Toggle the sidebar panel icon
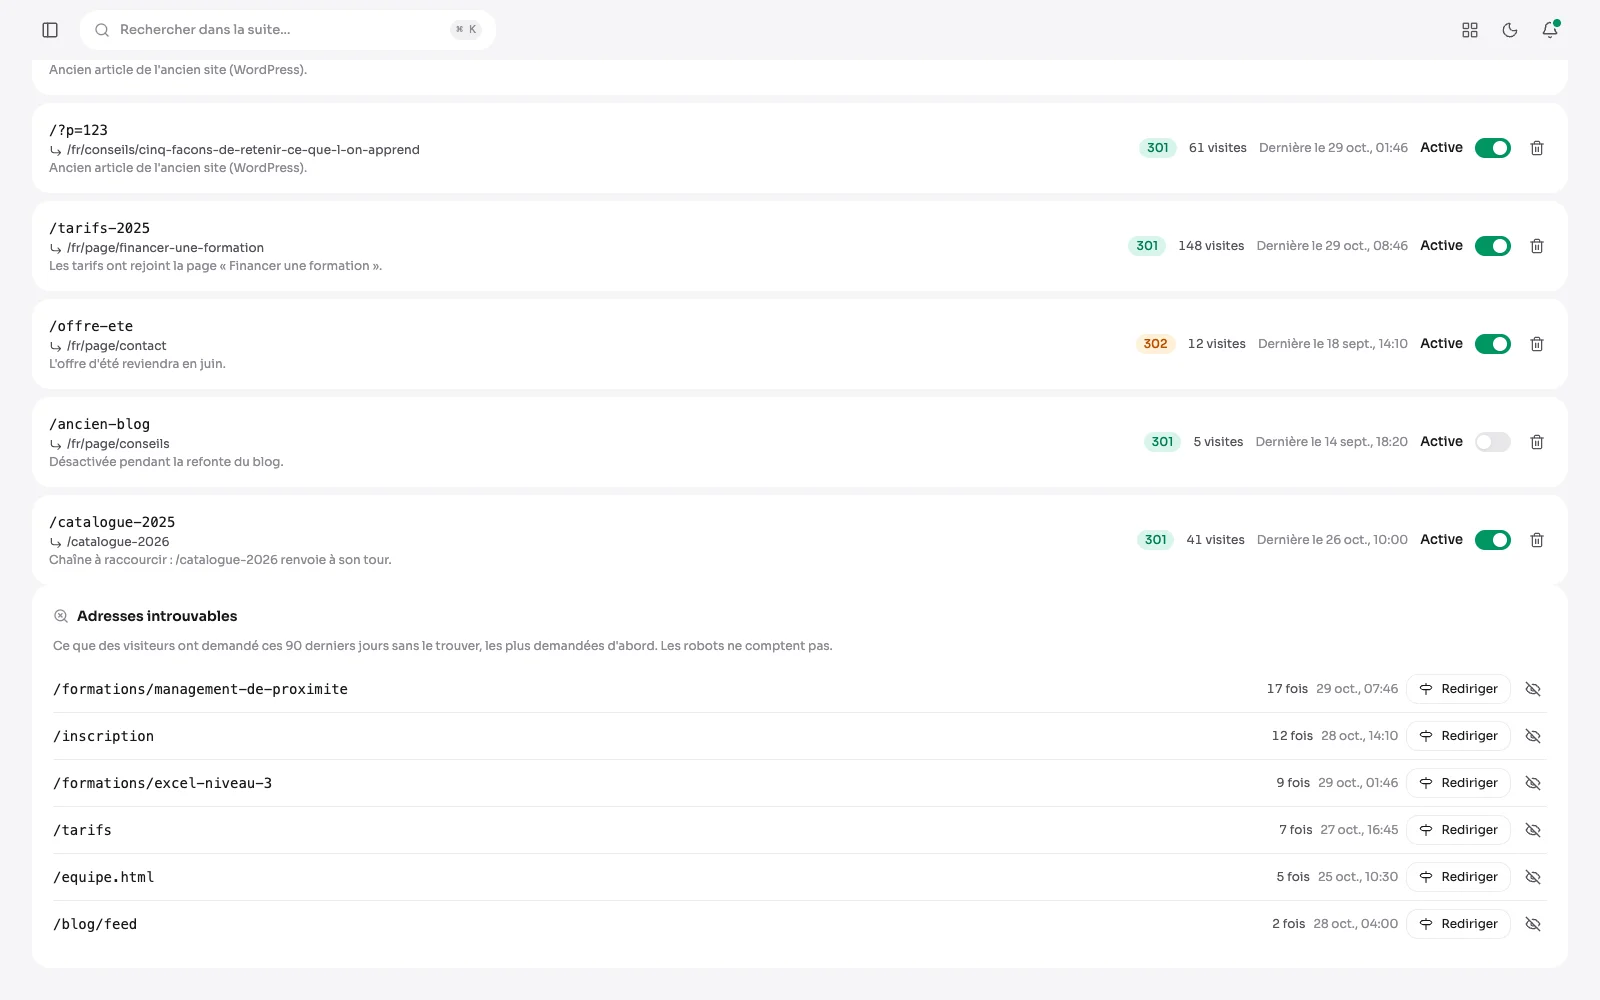This screenshot has width=1600, height=1000. (x=50, y=30)
